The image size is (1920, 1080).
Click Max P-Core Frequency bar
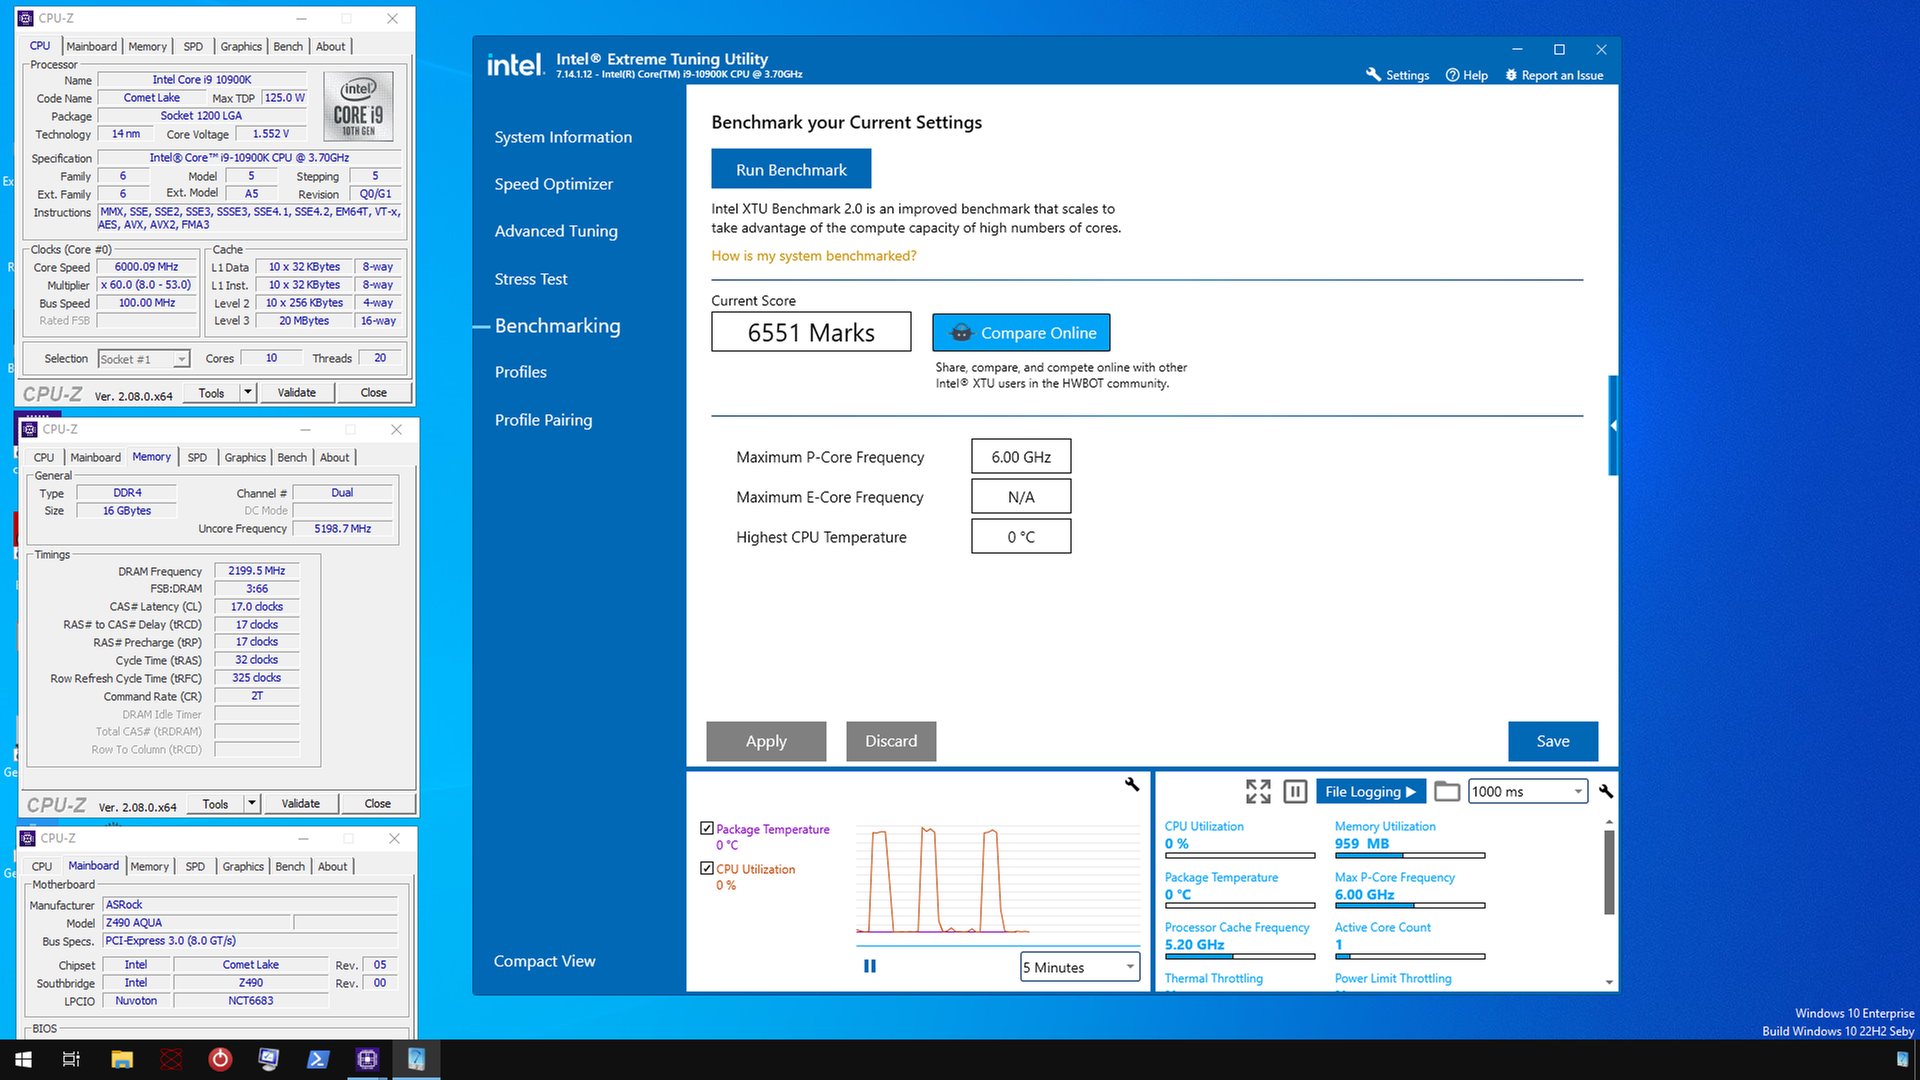click(1410, 906)
